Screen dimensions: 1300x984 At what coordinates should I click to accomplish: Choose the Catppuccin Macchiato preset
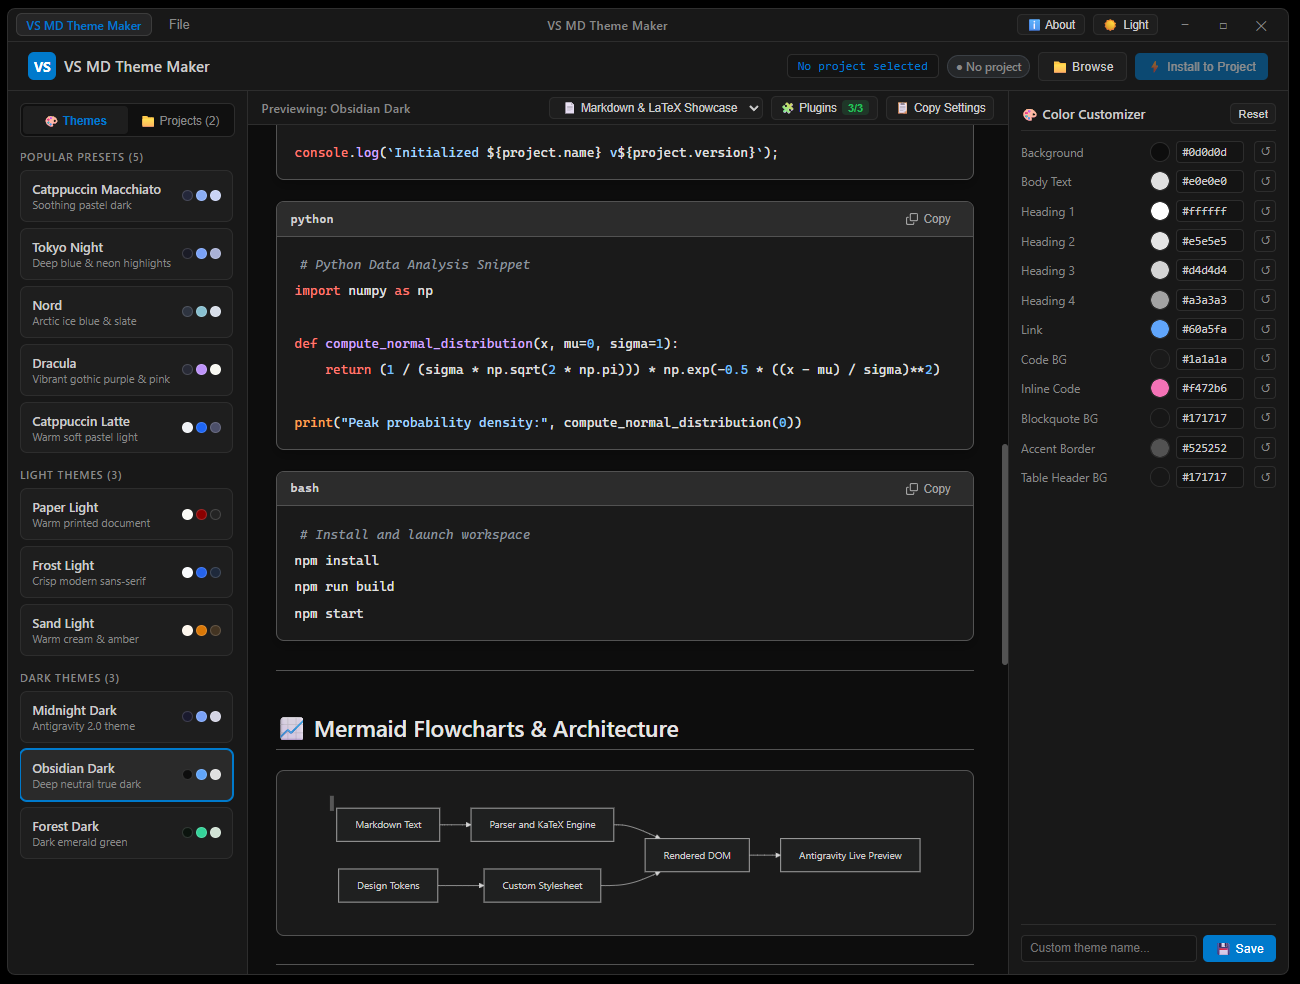click(126, 196)
